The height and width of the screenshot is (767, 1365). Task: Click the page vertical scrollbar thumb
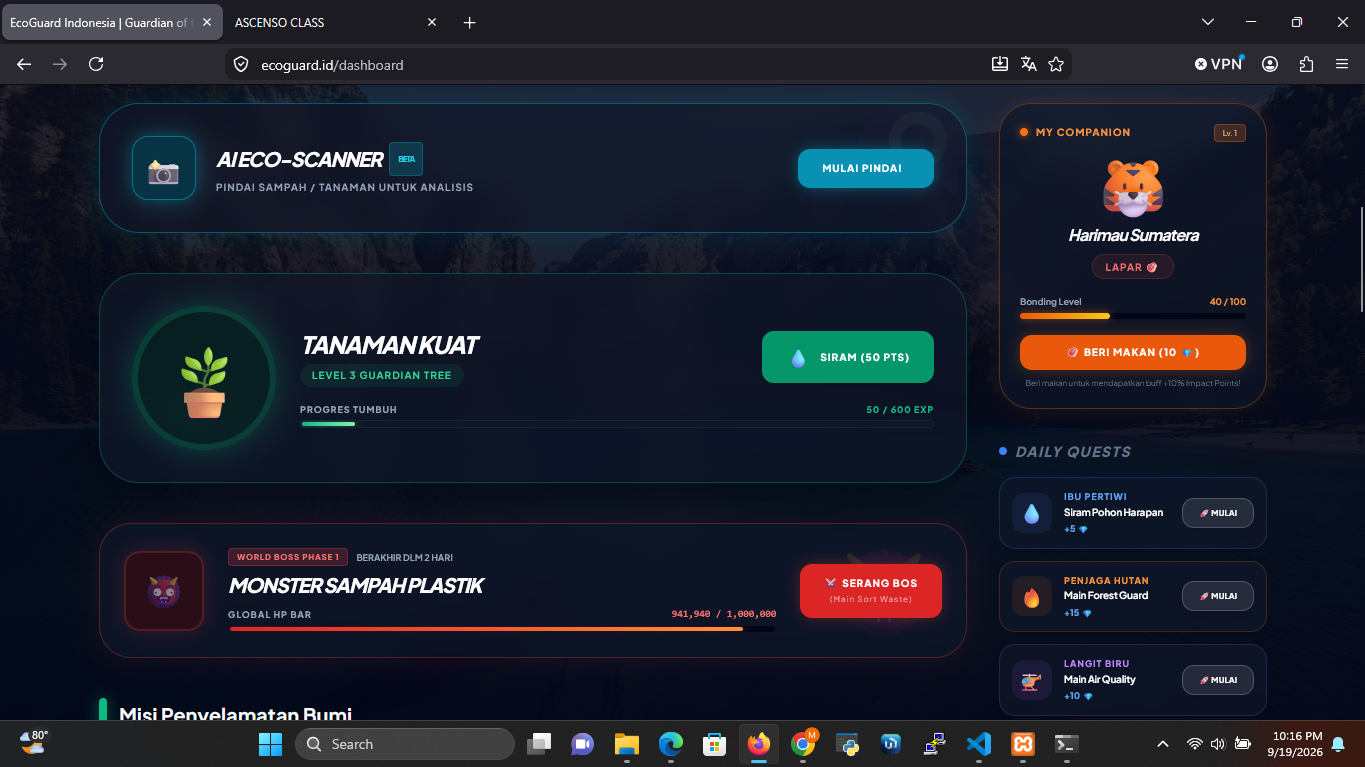(1361, 260)
